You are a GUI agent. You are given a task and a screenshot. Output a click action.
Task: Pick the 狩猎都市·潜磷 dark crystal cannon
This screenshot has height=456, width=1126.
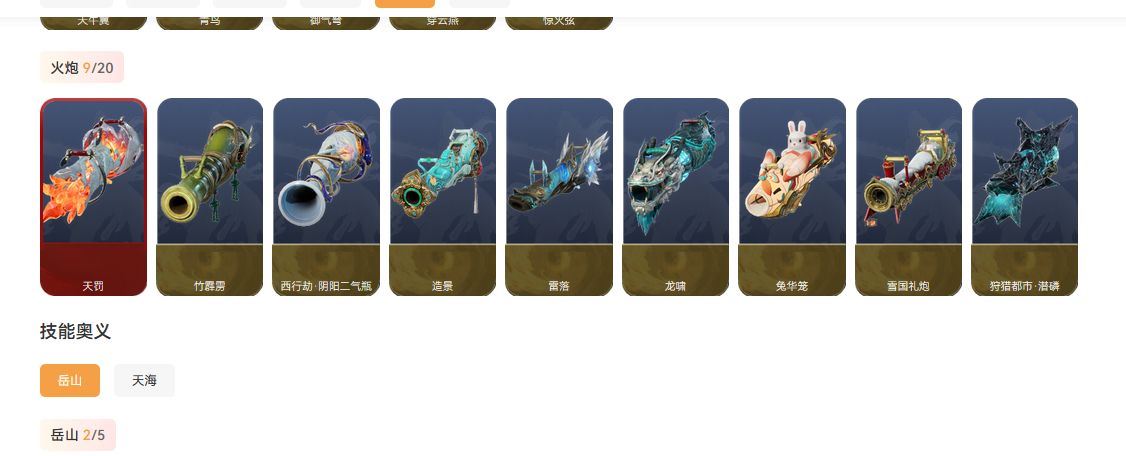coord(1025,197)
